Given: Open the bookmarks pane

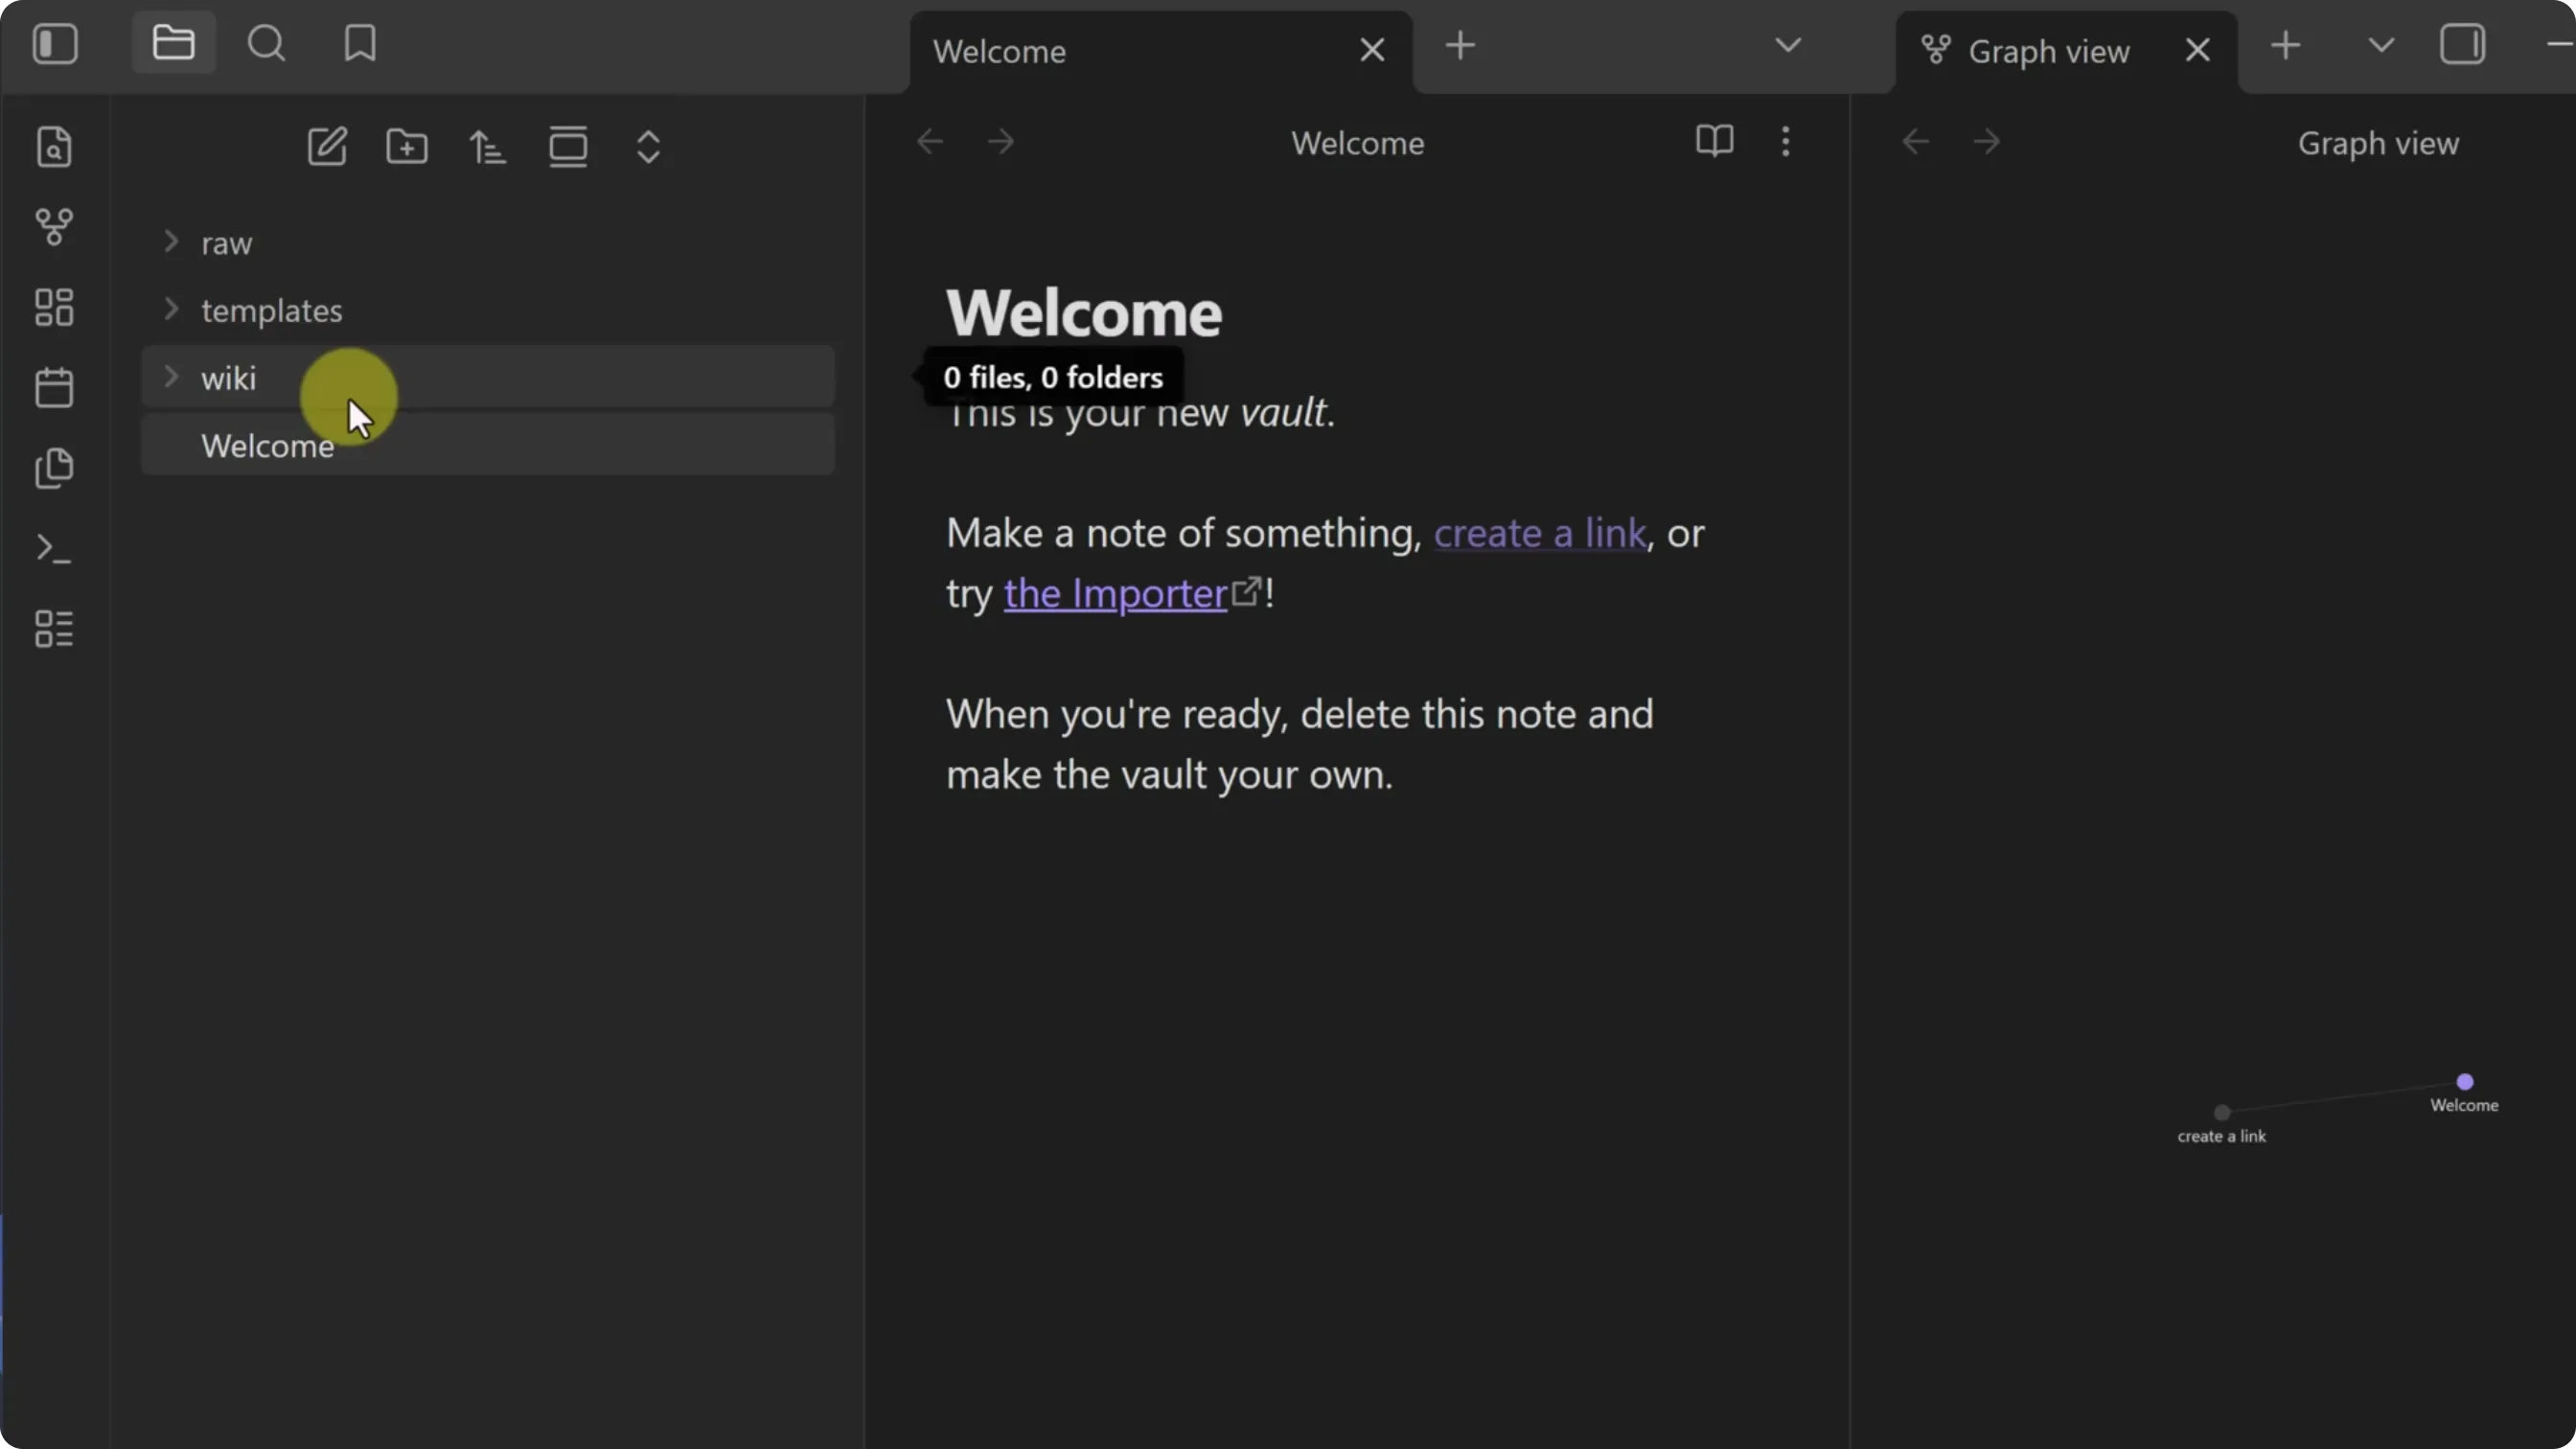Looking at the screenshot, I should [360, 44].
